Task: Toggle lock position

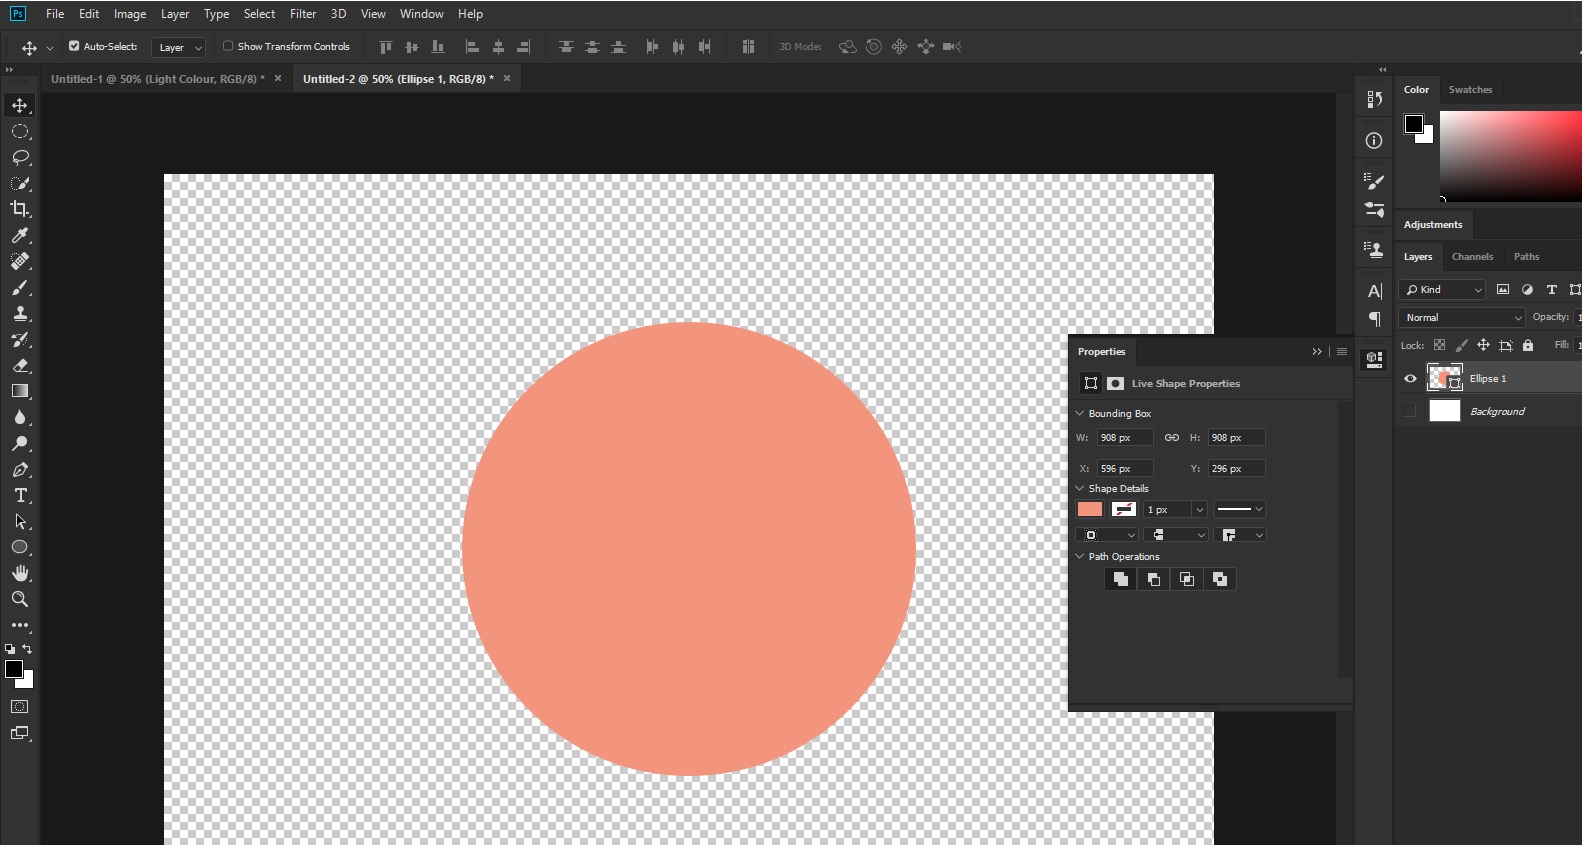Action: coord(1483,345)
